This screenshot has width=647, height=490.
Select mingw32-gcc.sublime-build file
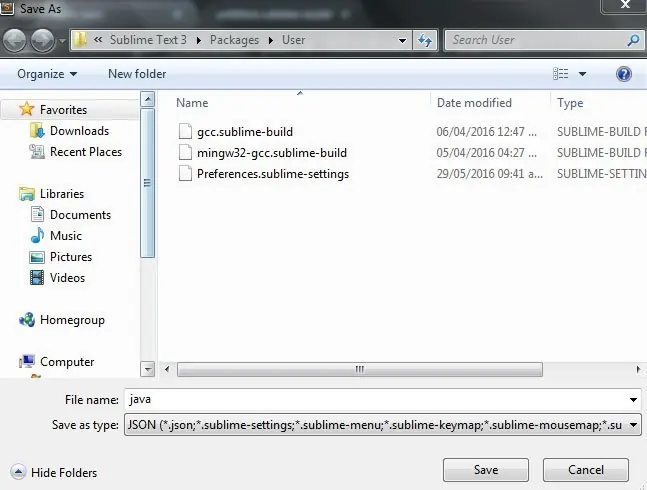coord(272,153)
